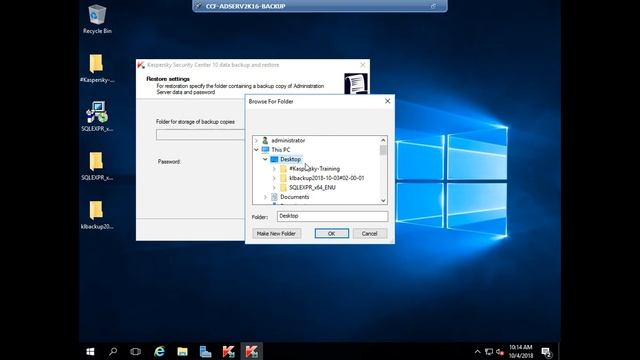Expand the klbackup2018-10-03 folder node
The image size is (640, 360).
coord(274,178)
